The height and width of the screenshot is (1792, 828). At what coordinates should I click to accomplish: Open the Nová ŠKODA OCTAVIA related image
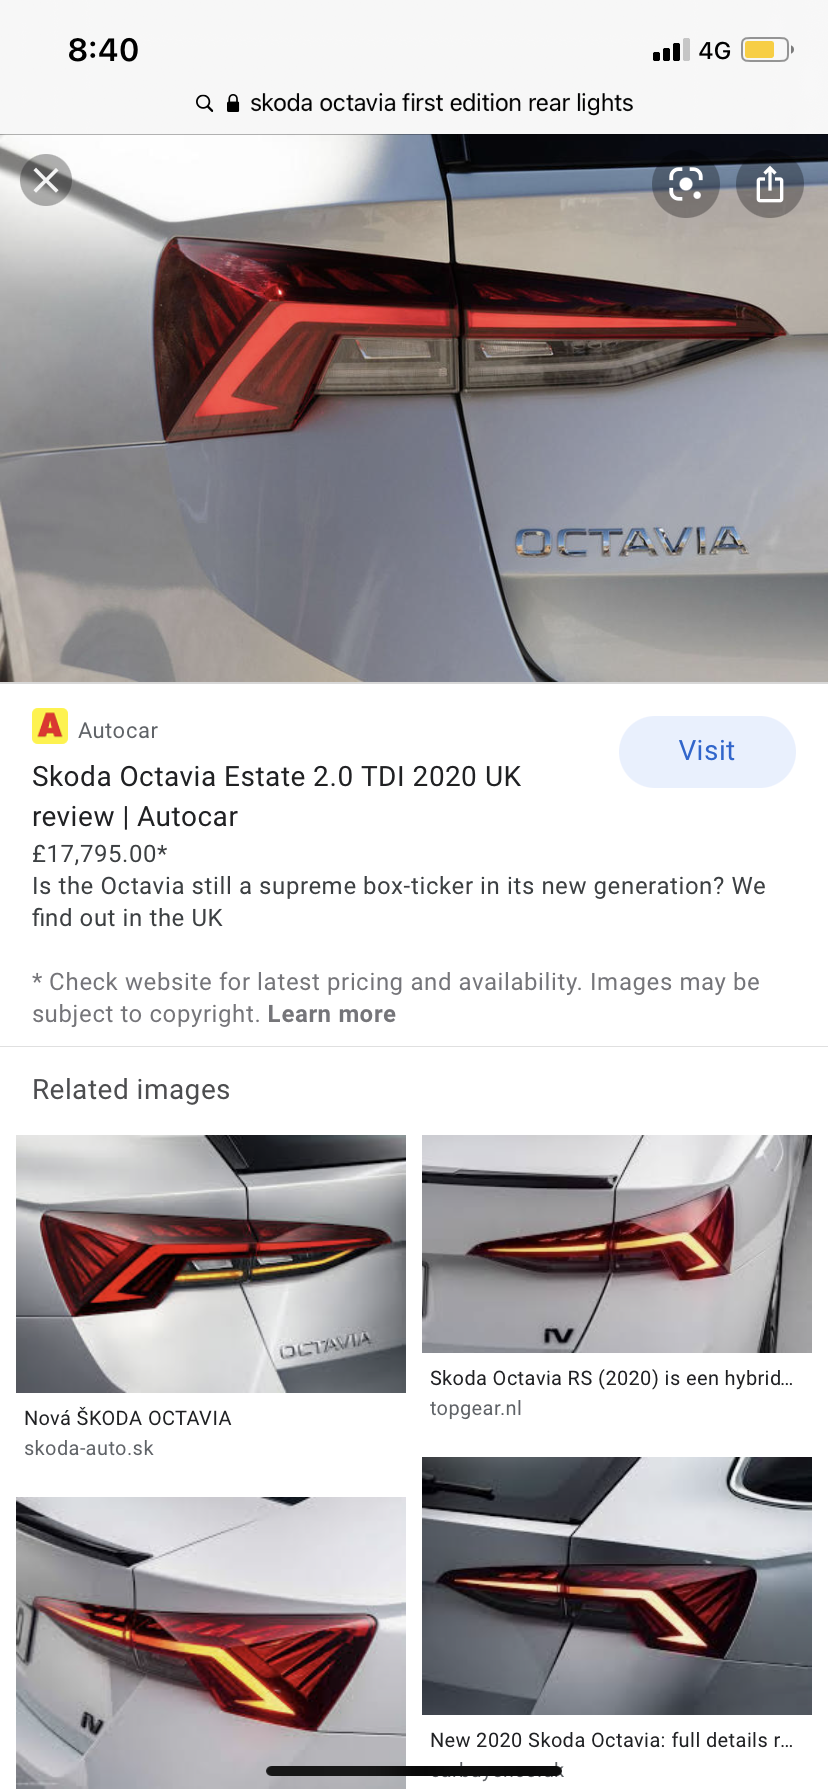point(211,1264)
